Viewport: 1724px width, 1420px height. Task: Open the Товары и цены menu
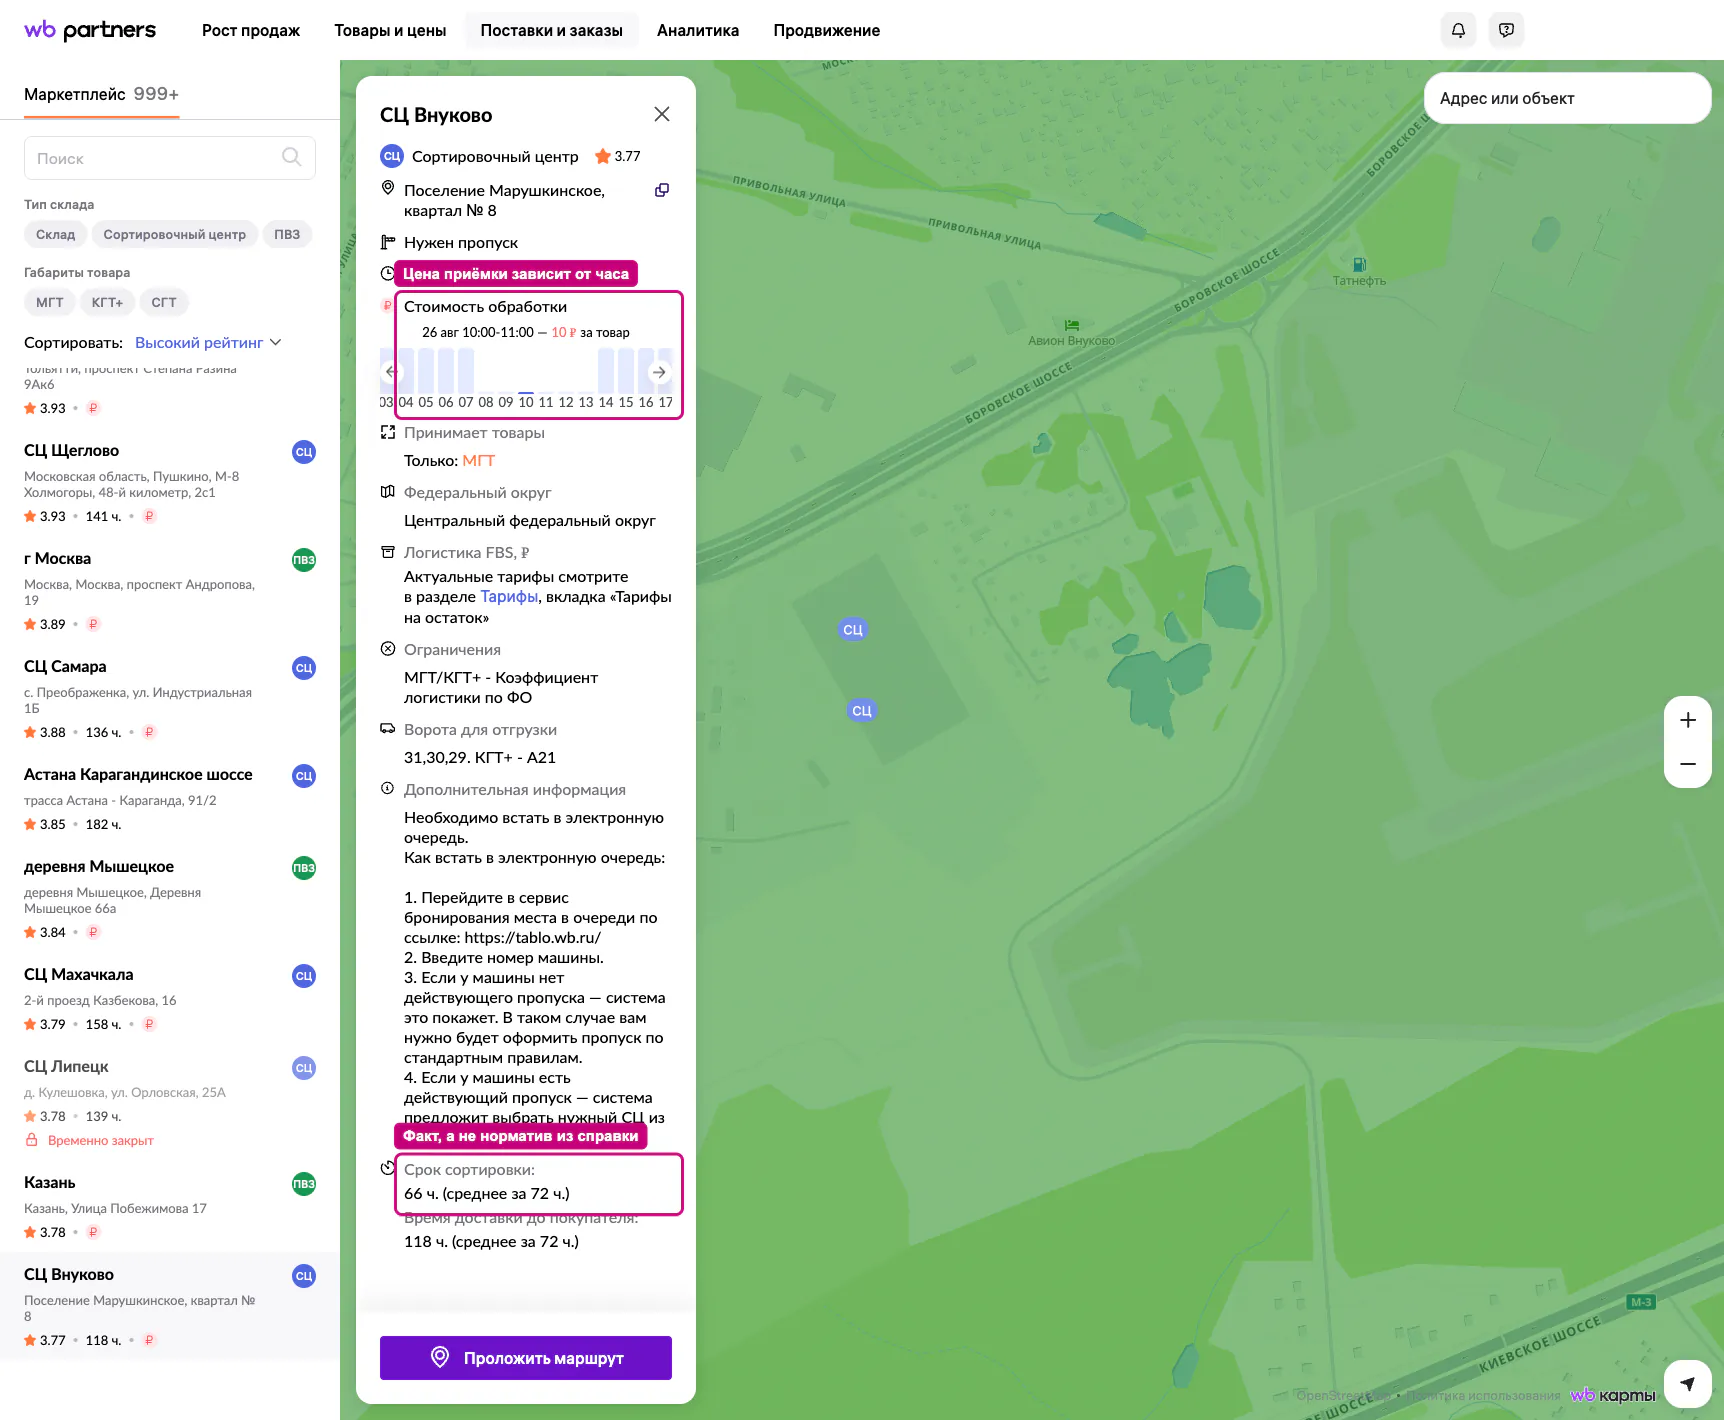(390, 30)
